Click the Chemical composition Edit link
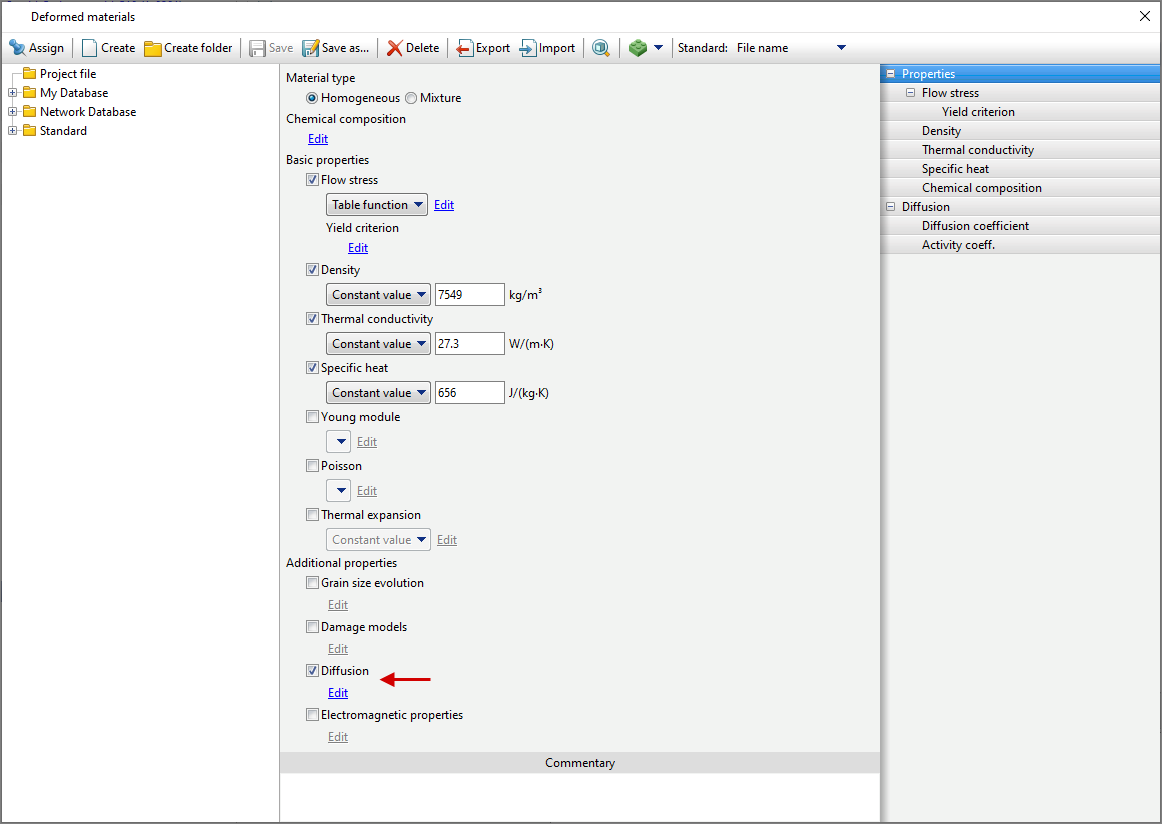This screenshot has height=824, width=1162. 318,139
